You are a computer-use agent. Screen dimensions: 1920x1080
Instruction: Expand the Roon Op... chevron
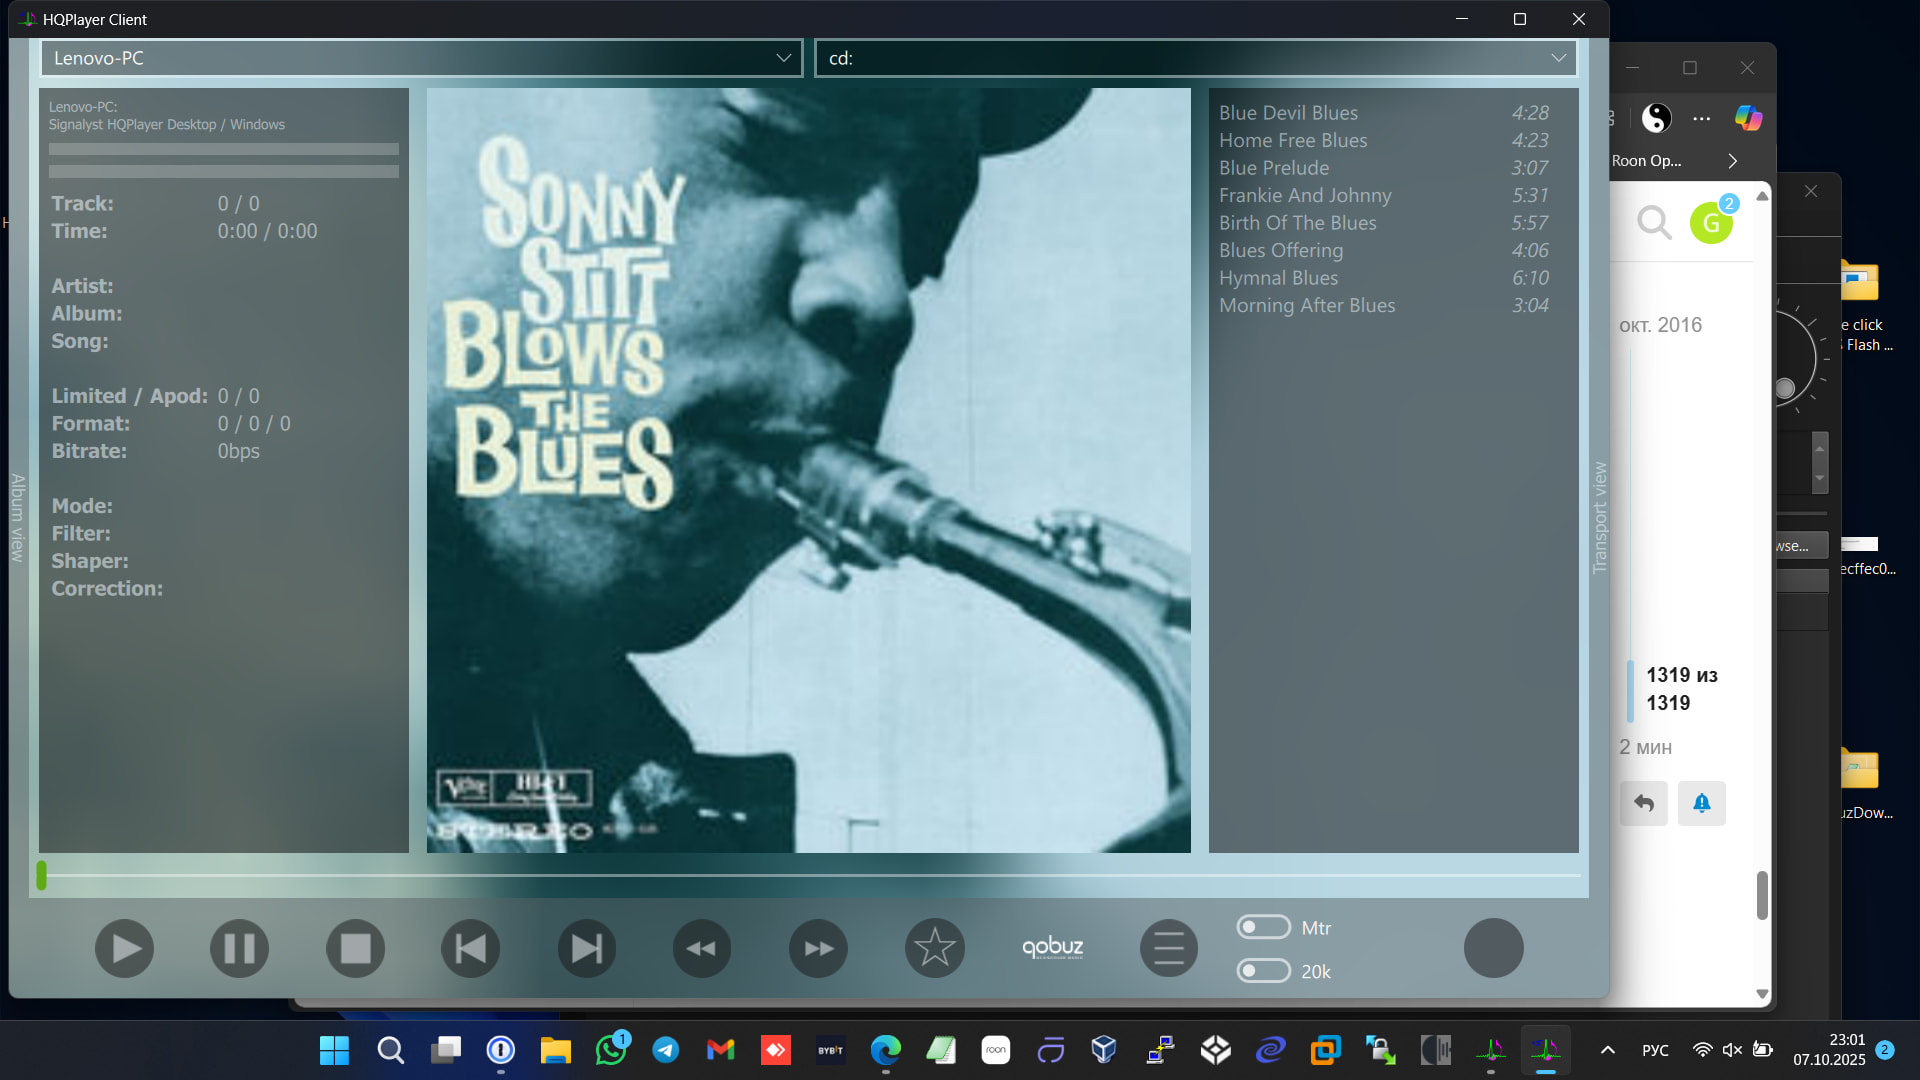[1732, 161]
